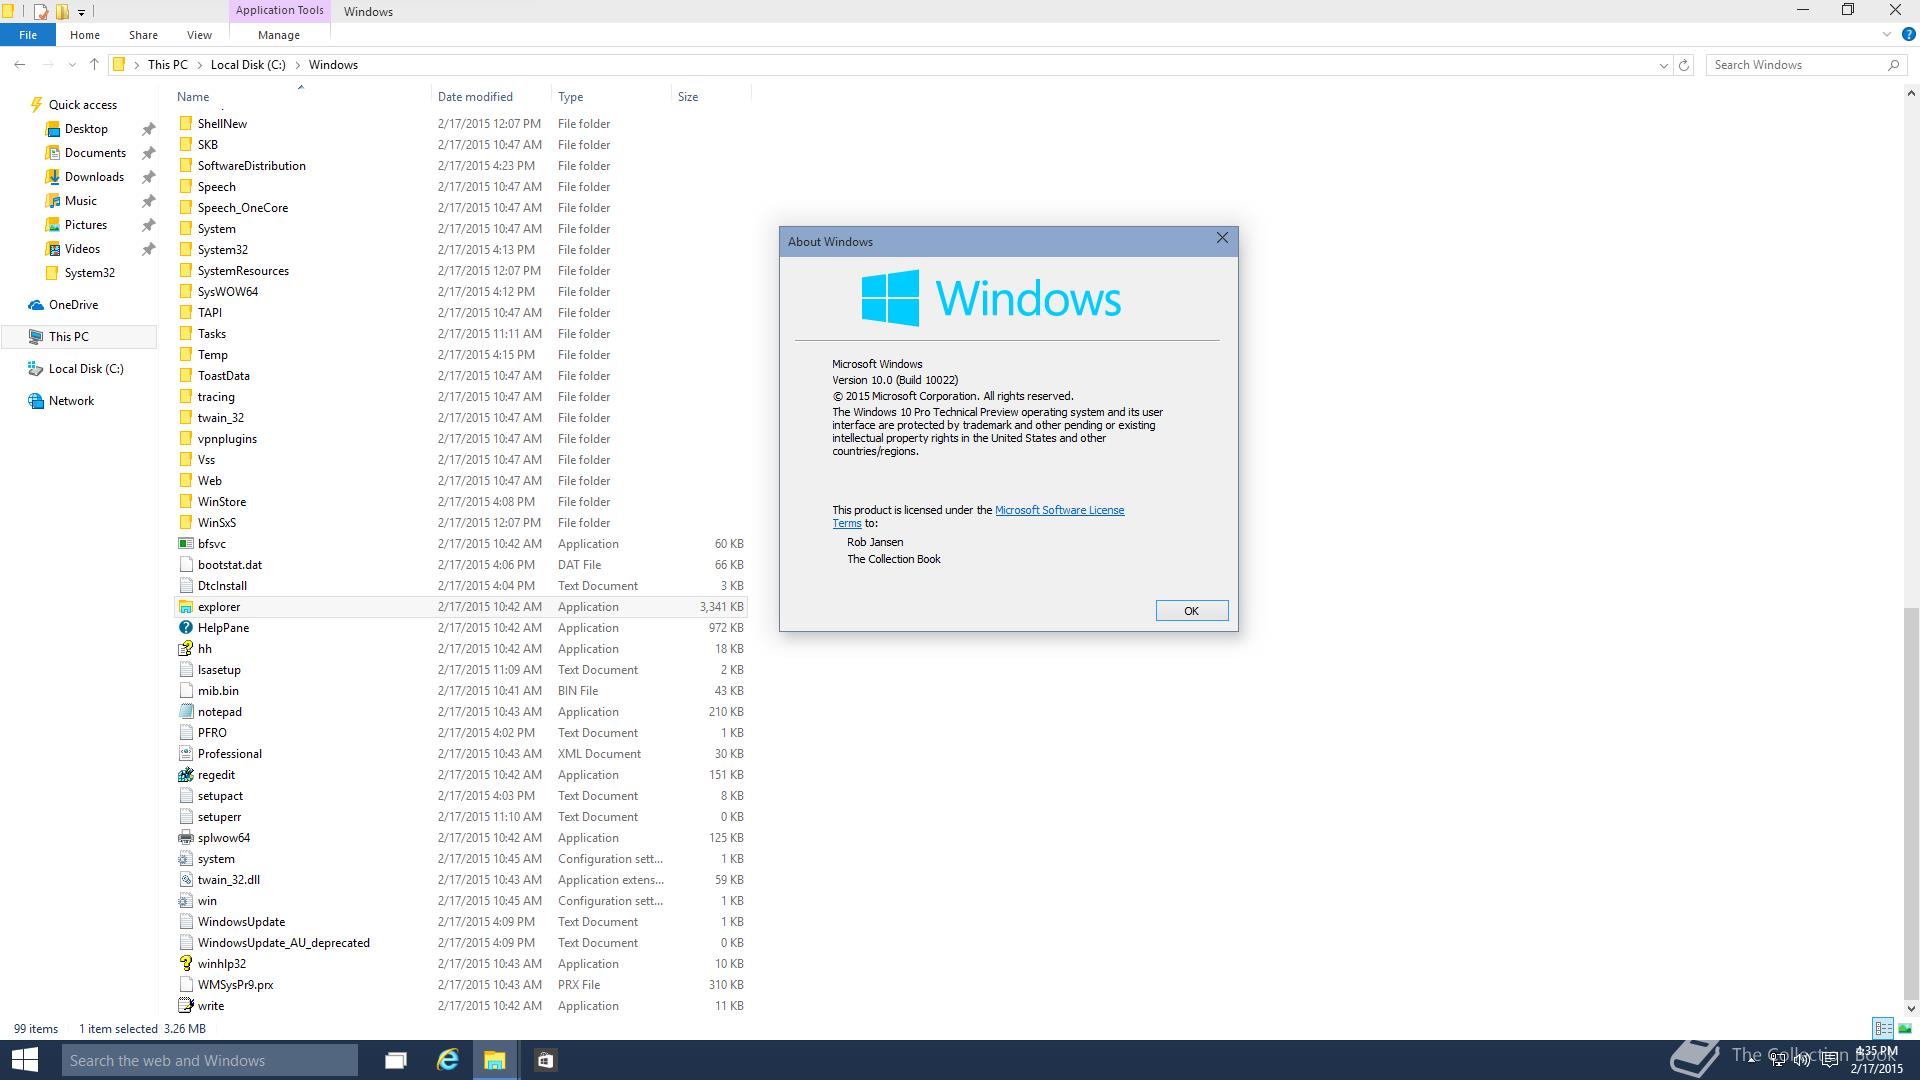Click the taskbar web and Windows search box
The width and height of the screenshot is (1920, 1080).
point(210,1060)
